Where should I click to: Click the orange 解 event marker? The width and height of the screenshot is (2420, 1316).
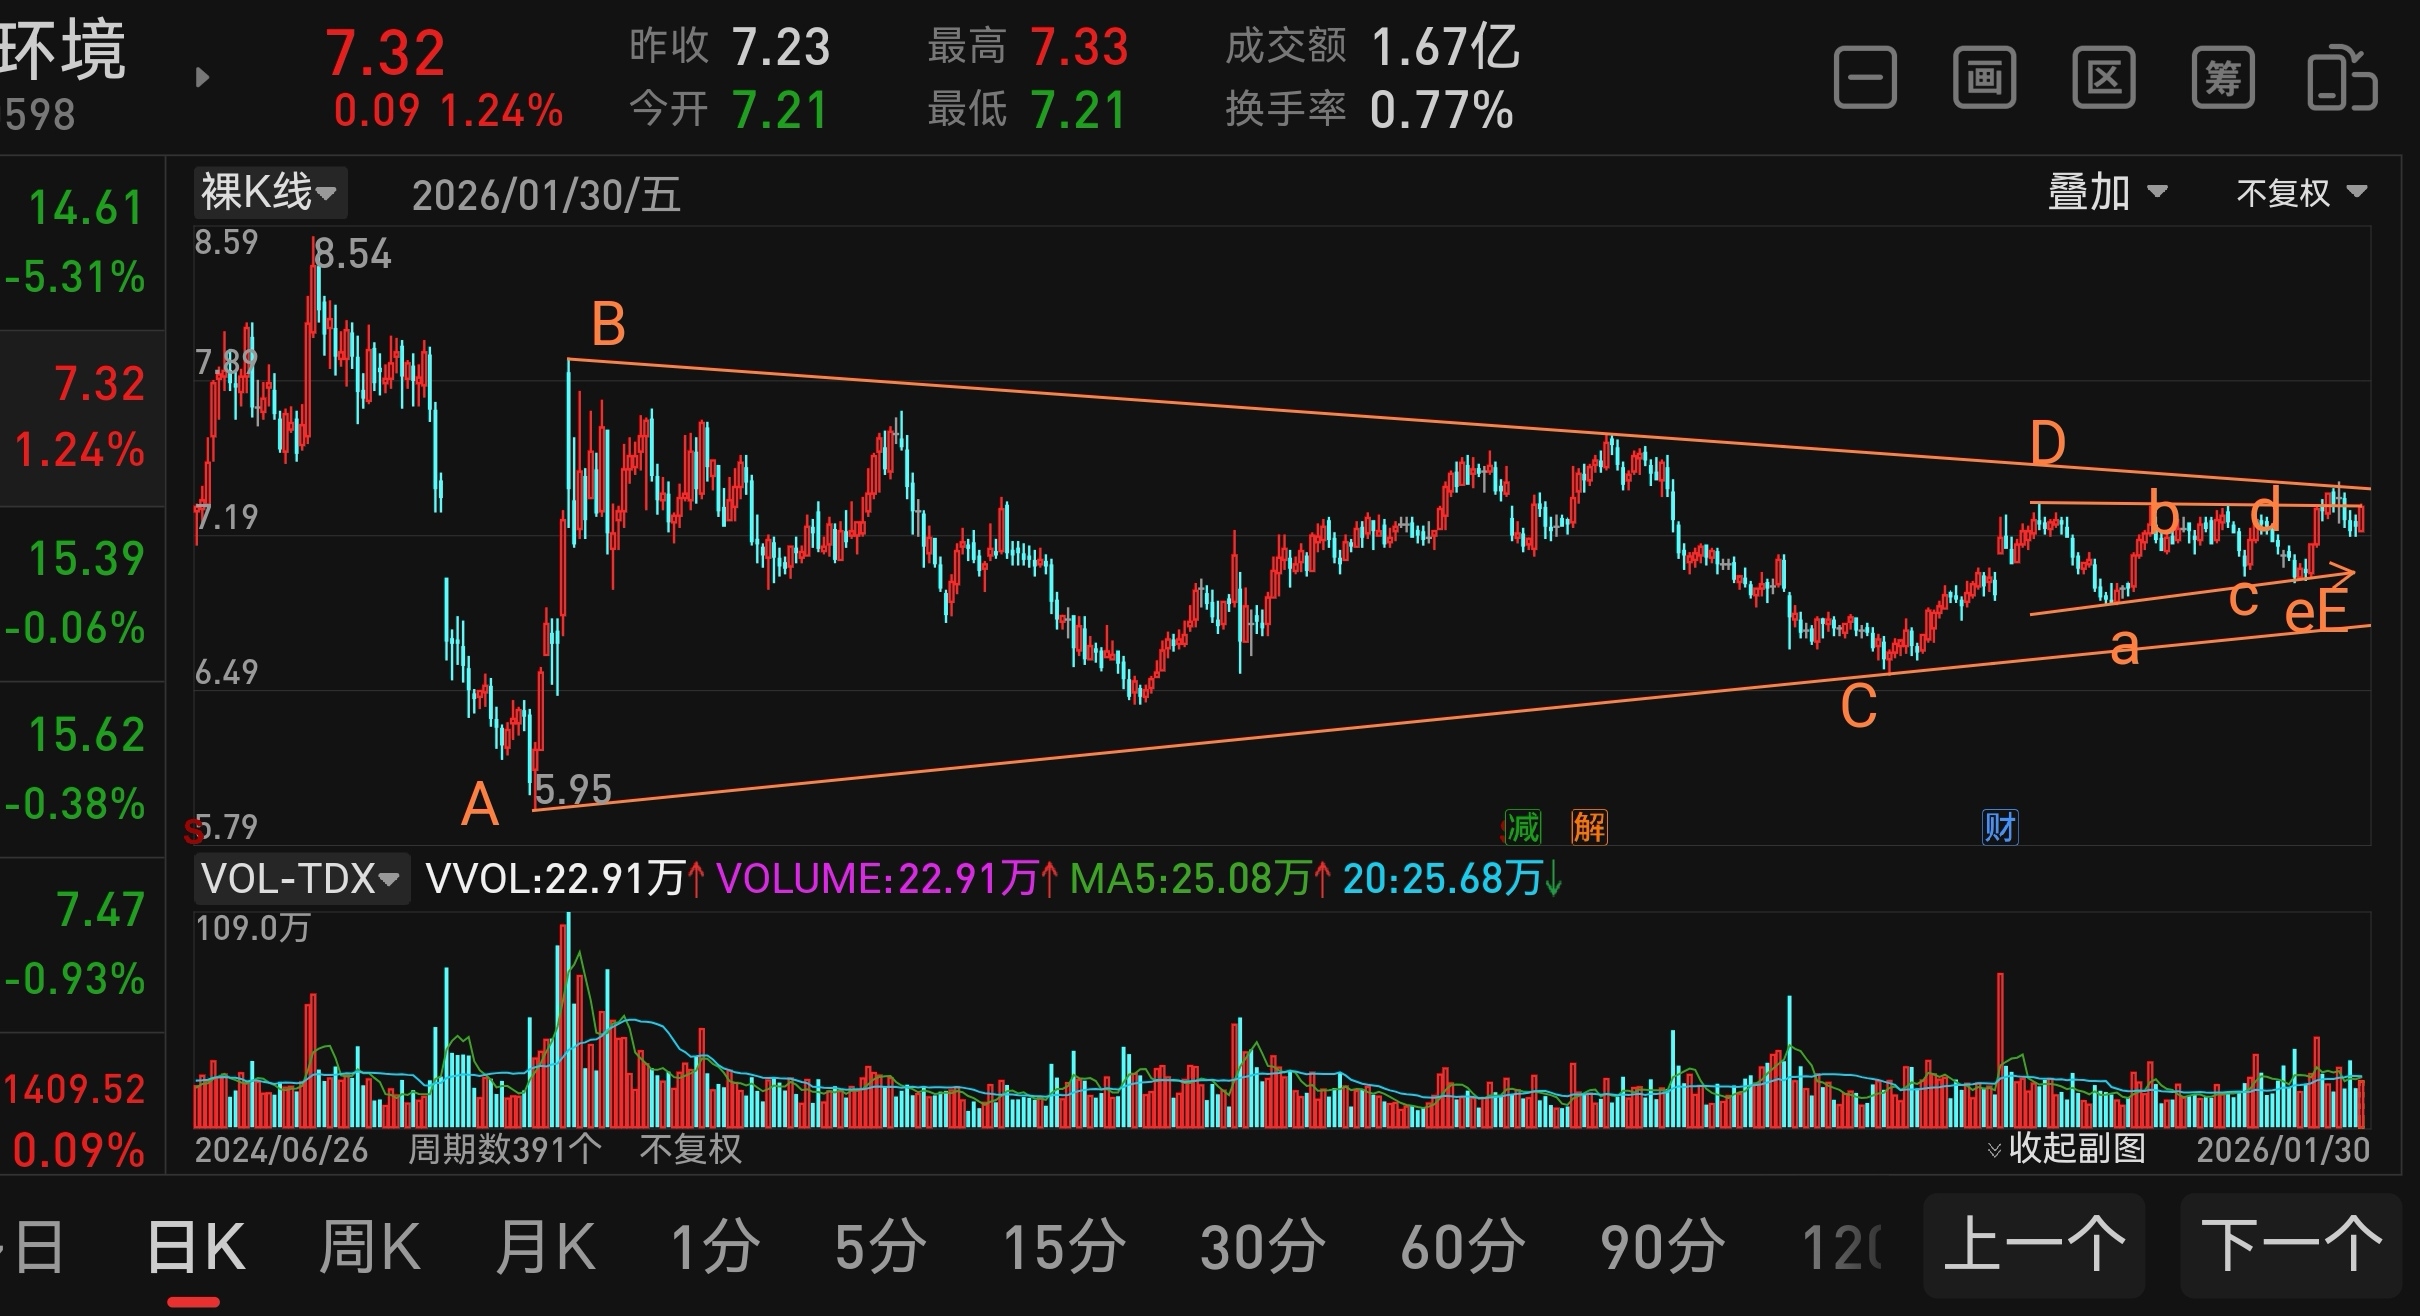point(1589,827)
